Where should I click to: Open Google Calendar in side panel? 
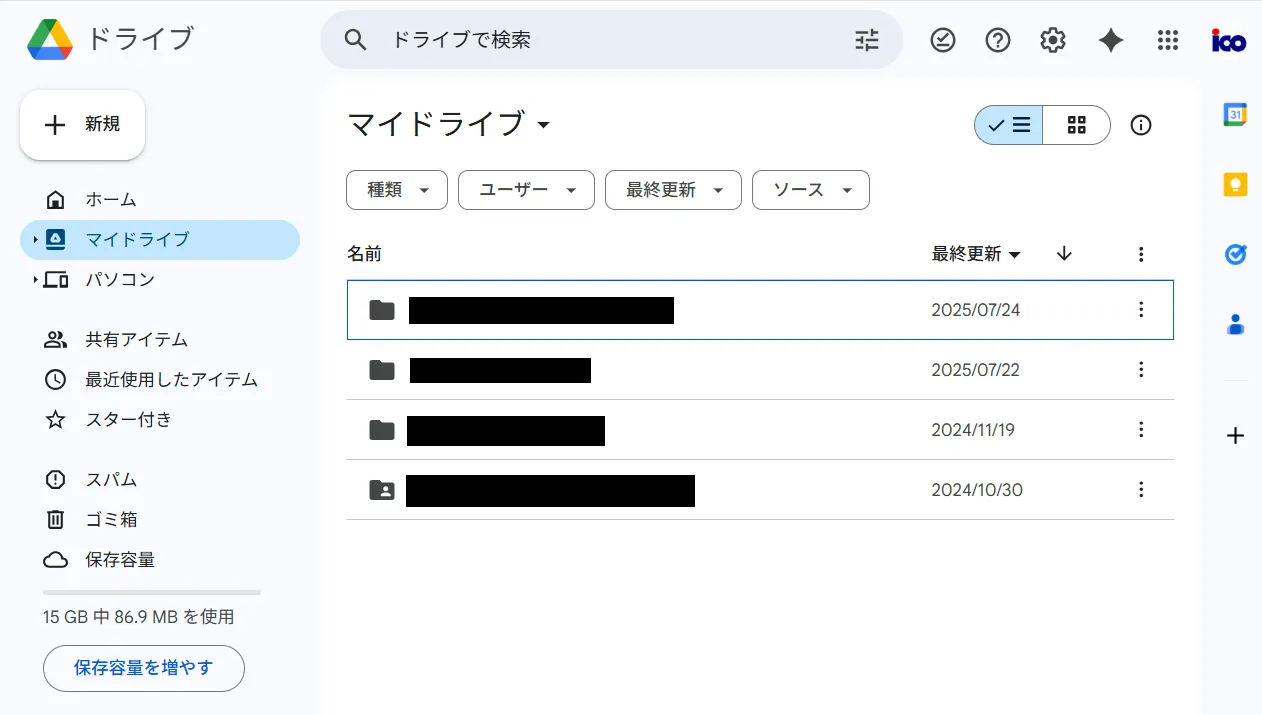[x=1235, y=115]
